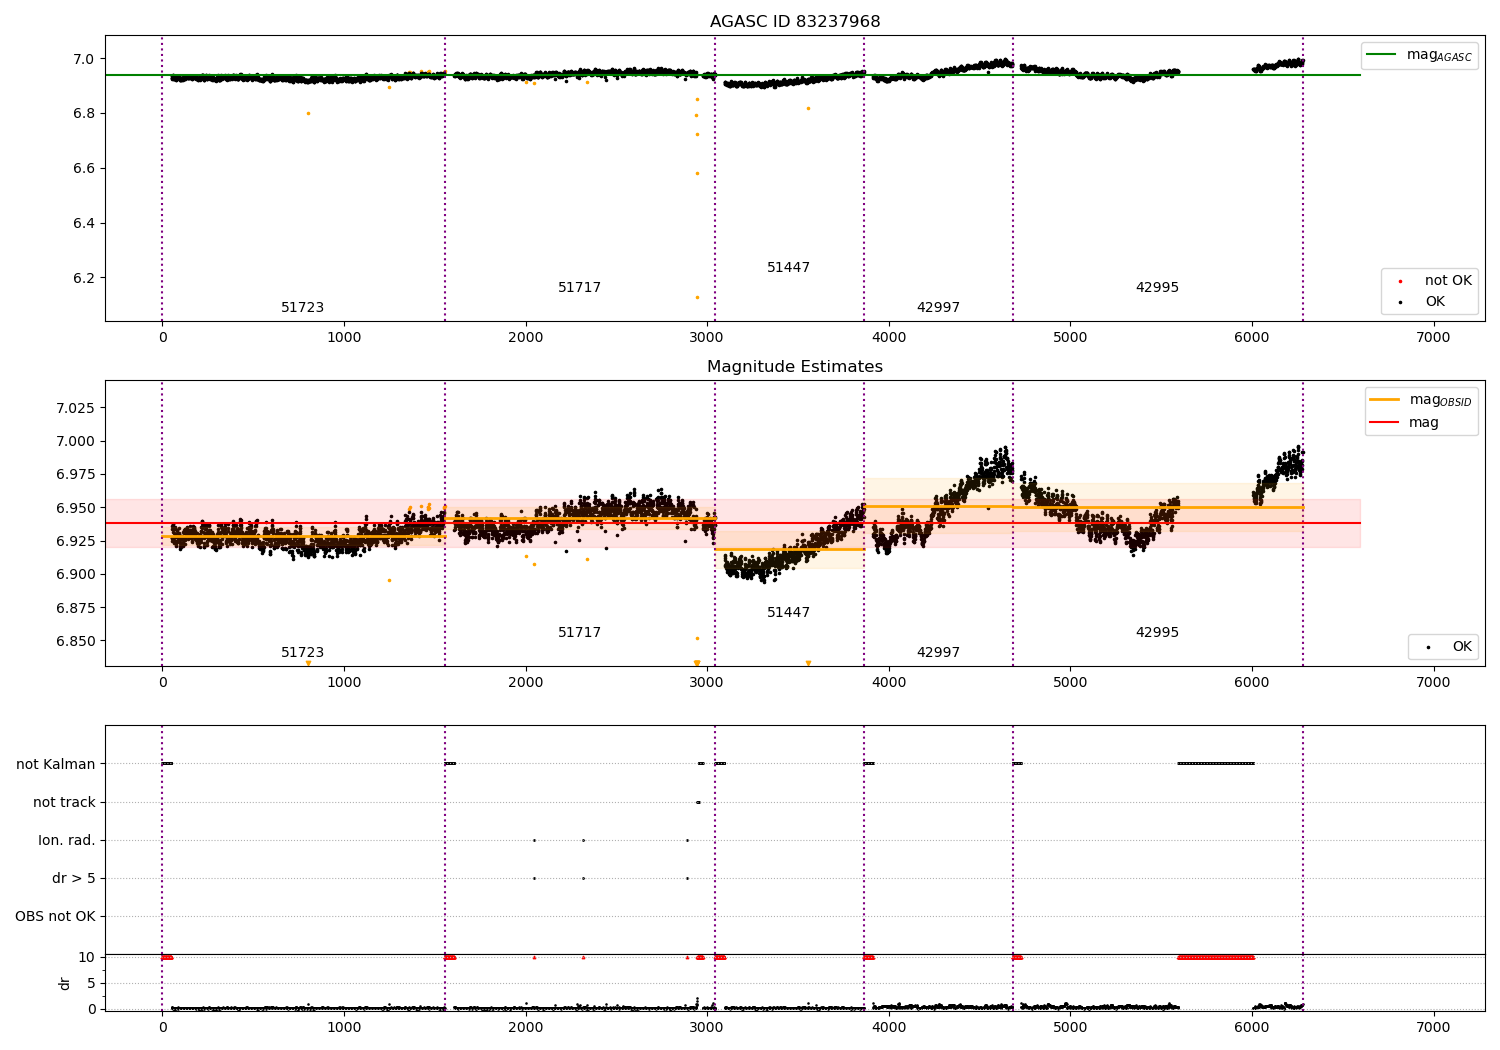Image resolution: width=1500 pixels, height=1050 pixels.
Task: Click the 'Ion. rad.' axis label
Action: pos(67,840)
